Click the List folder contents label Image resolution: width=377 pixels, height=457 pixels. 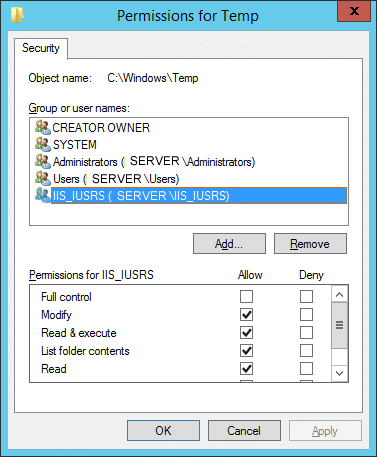(x=85, y=351)
